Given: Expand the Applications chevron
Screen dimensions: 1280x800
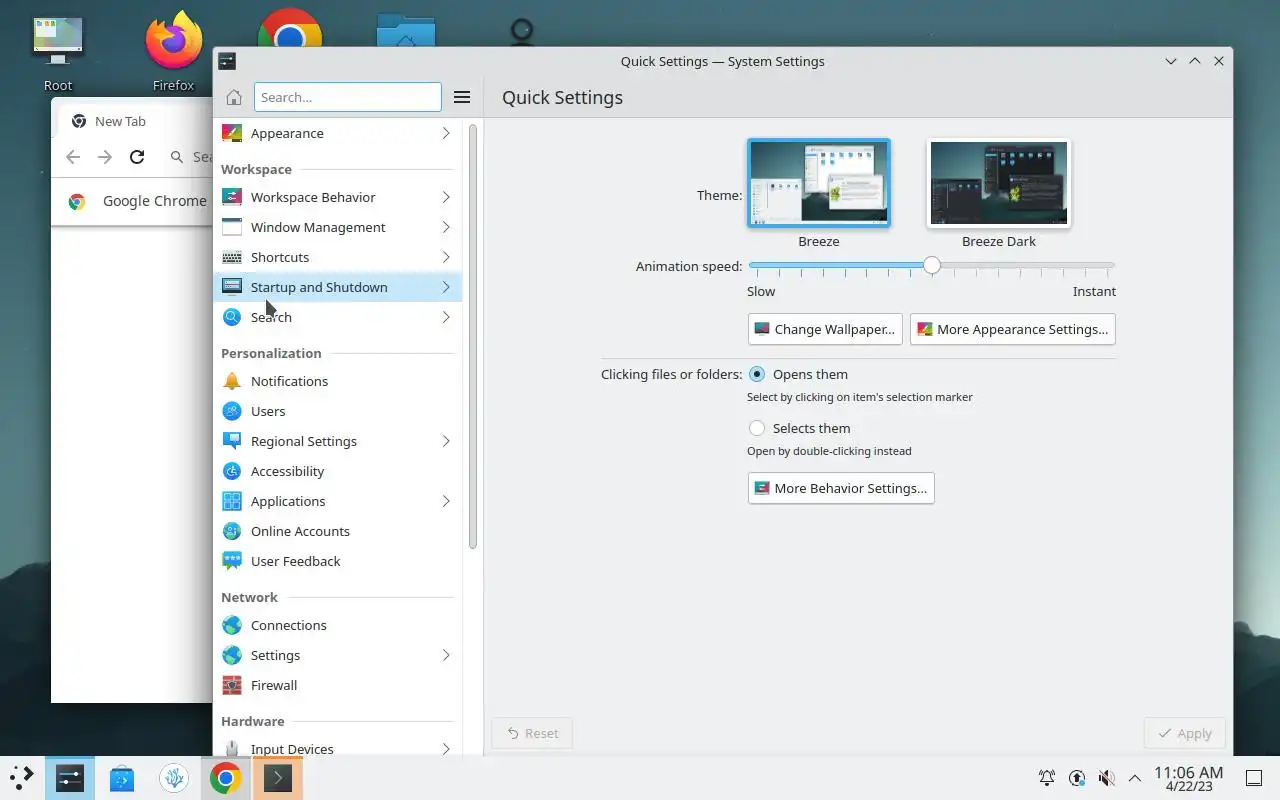Looking at the screenshot, I should 446,501.
